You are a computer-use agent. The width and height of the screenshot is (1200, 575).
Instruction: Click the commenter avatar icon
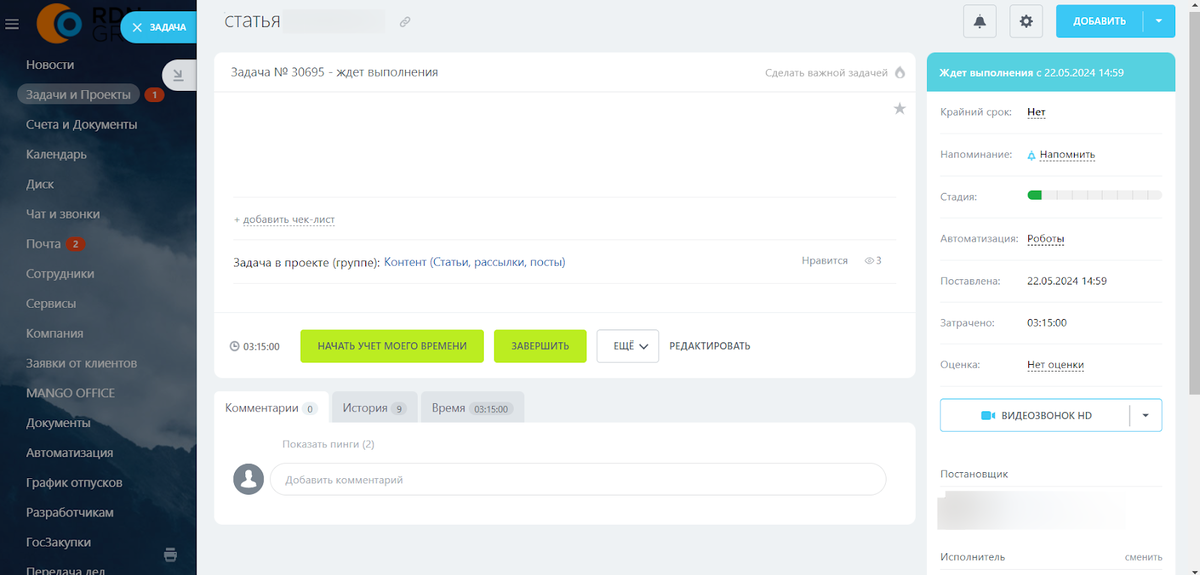(x=248, y=479)
